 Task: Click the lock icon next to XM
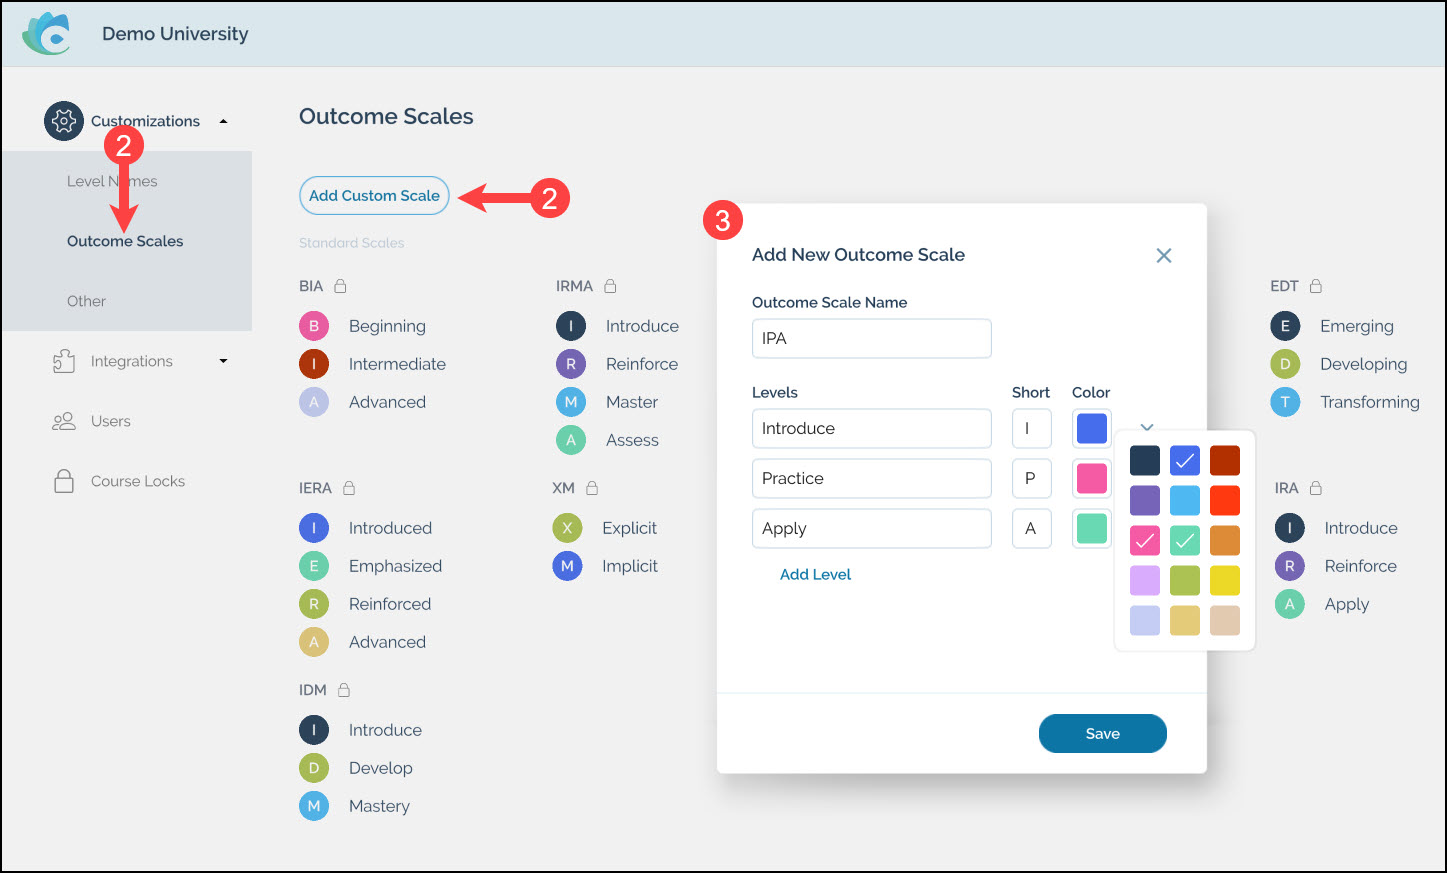[592, 488]
